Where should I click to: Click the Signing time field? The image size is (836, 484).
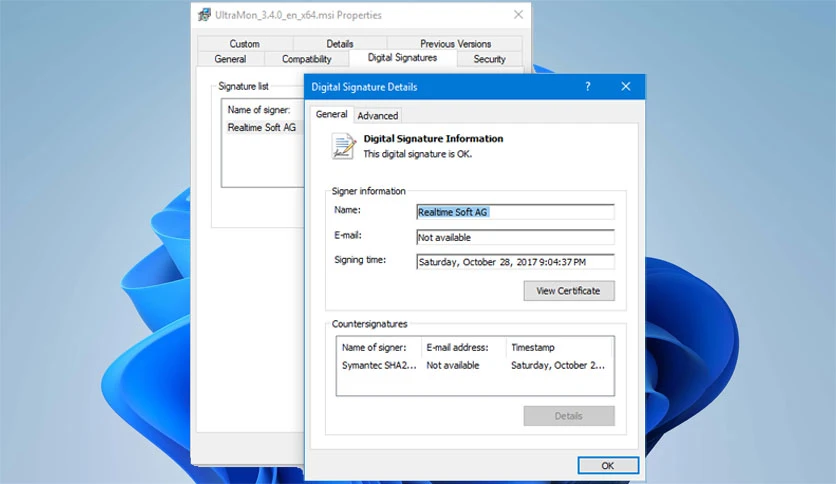(515, 262)
